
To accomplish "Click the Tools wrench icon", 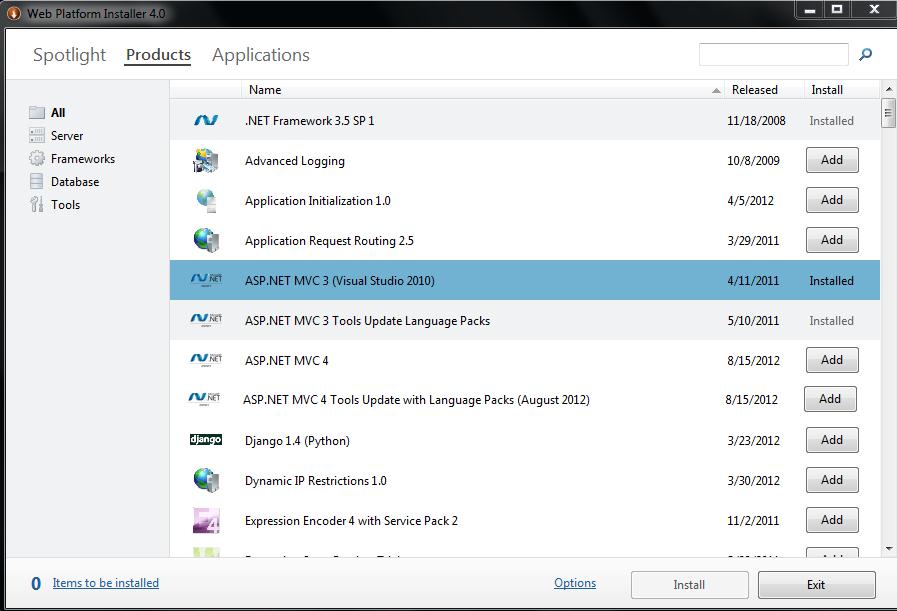I will tap(37, 204).
